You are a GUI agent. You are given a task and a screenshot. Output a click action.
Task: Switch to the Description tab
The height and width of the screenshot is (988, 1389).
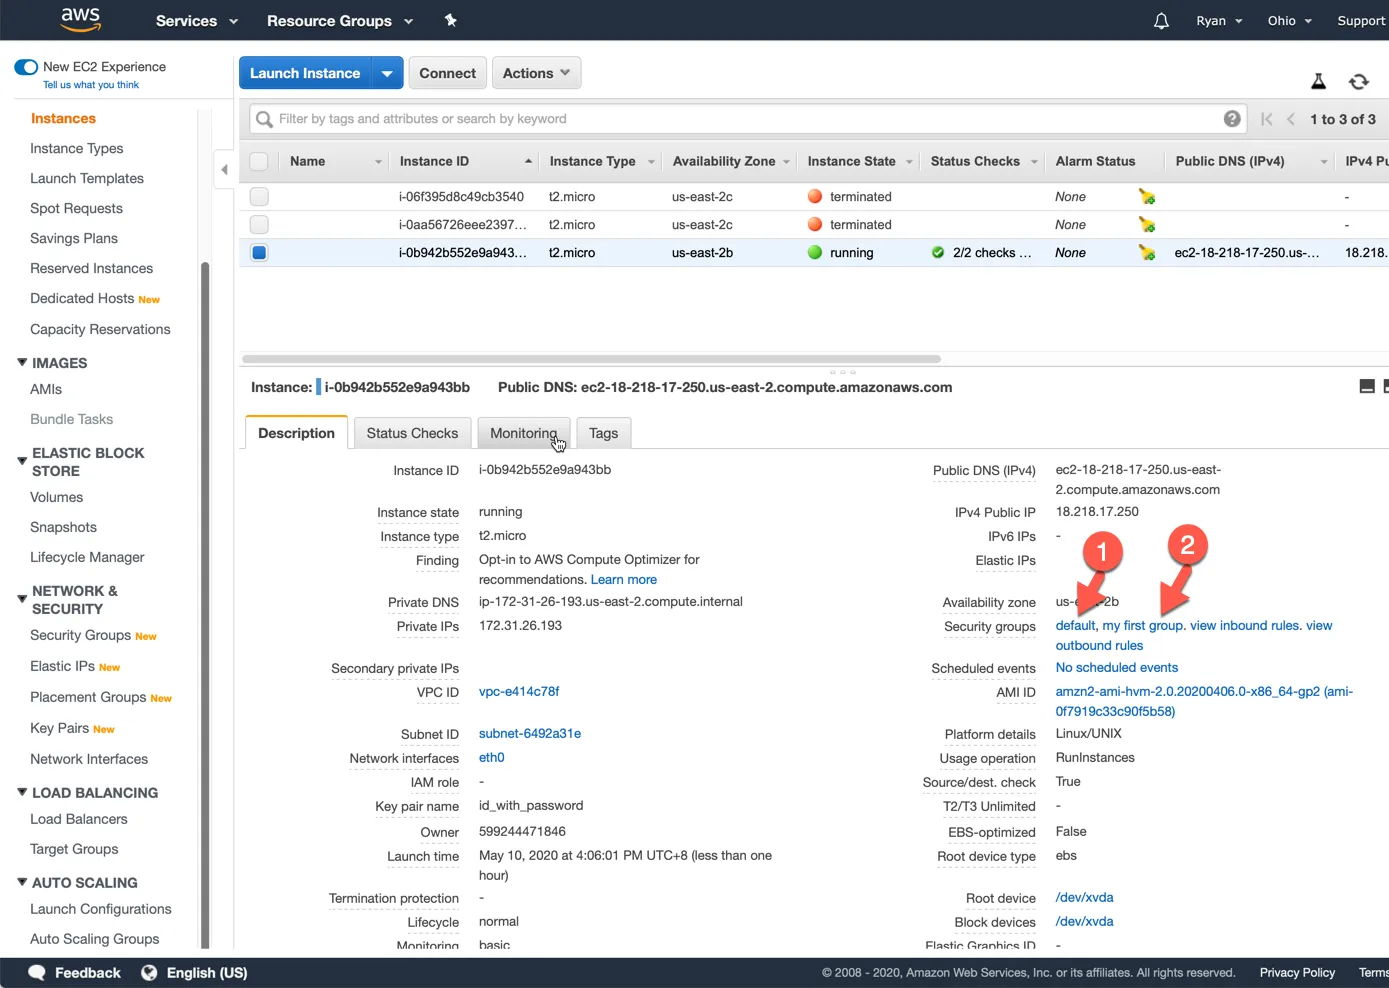click(x=296, y=433)
